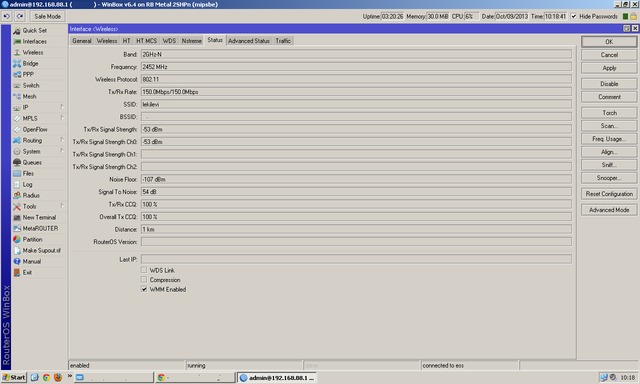Click the Advanced Mode button
Viewport: 640px width, 384px height.
point(609,210)
